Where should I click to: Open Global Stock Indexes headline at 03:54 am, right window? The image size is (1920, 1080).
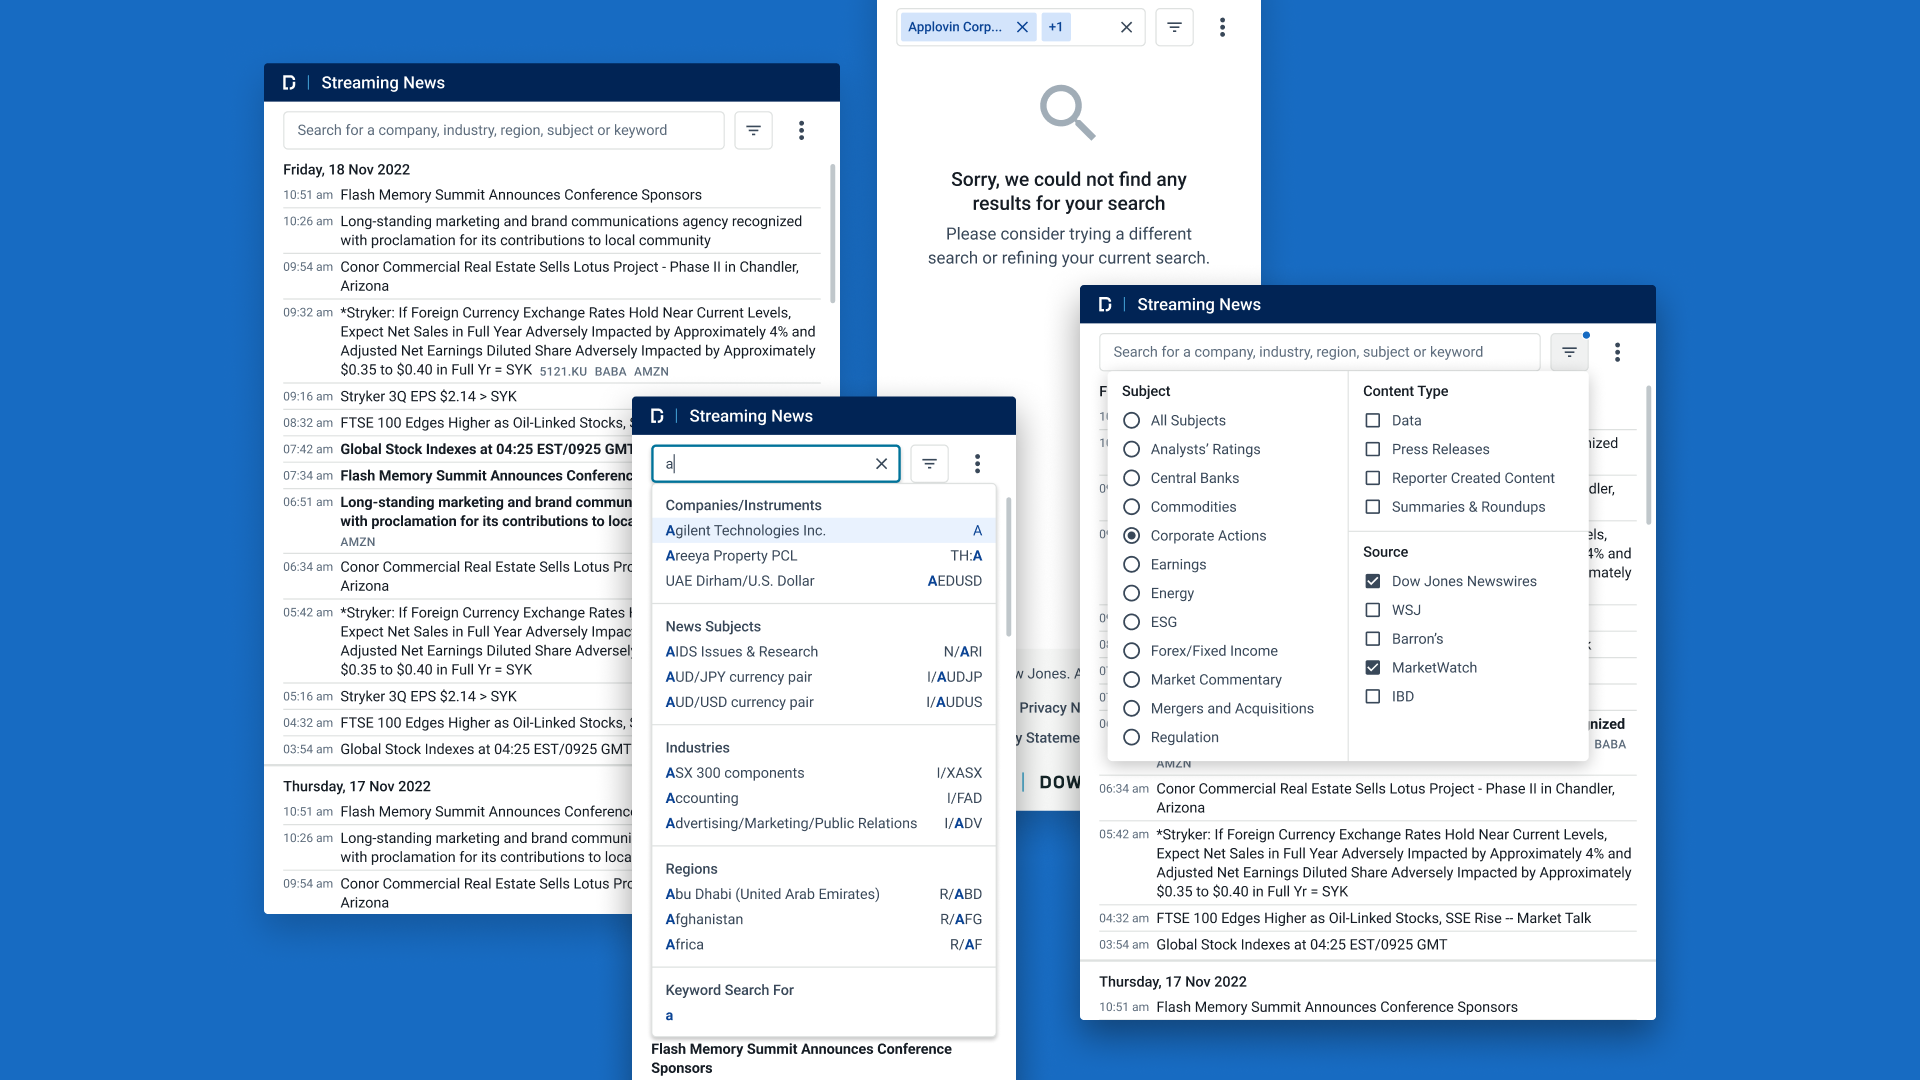click(1301, 945)
